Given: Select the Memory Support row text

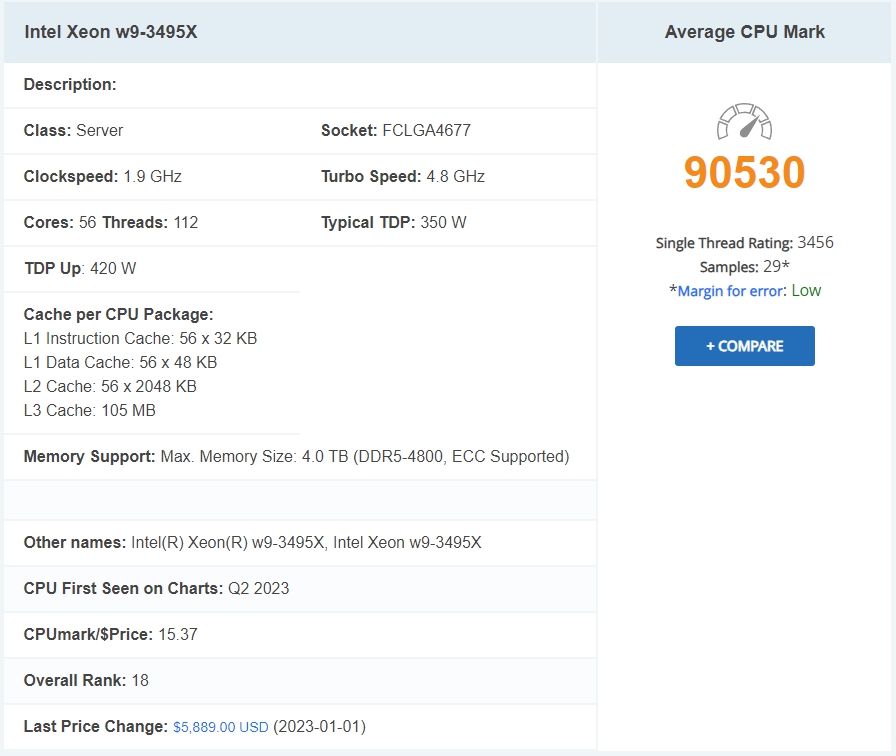Looking at the screenshot, I should click(x=297, y=457).
